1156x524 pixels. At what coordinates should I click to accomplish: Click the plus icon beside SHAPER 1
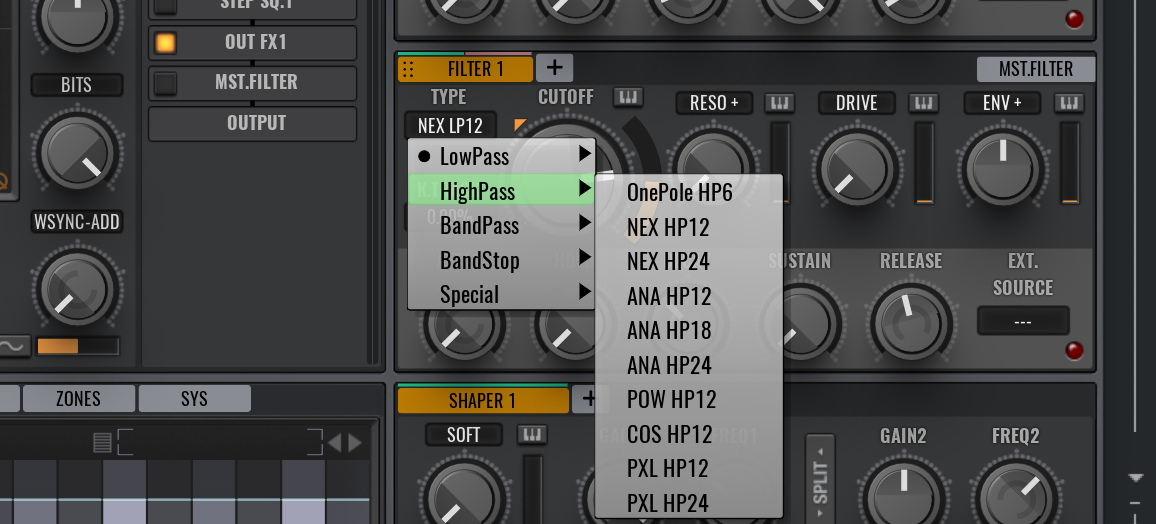click(x=588, y=399)
